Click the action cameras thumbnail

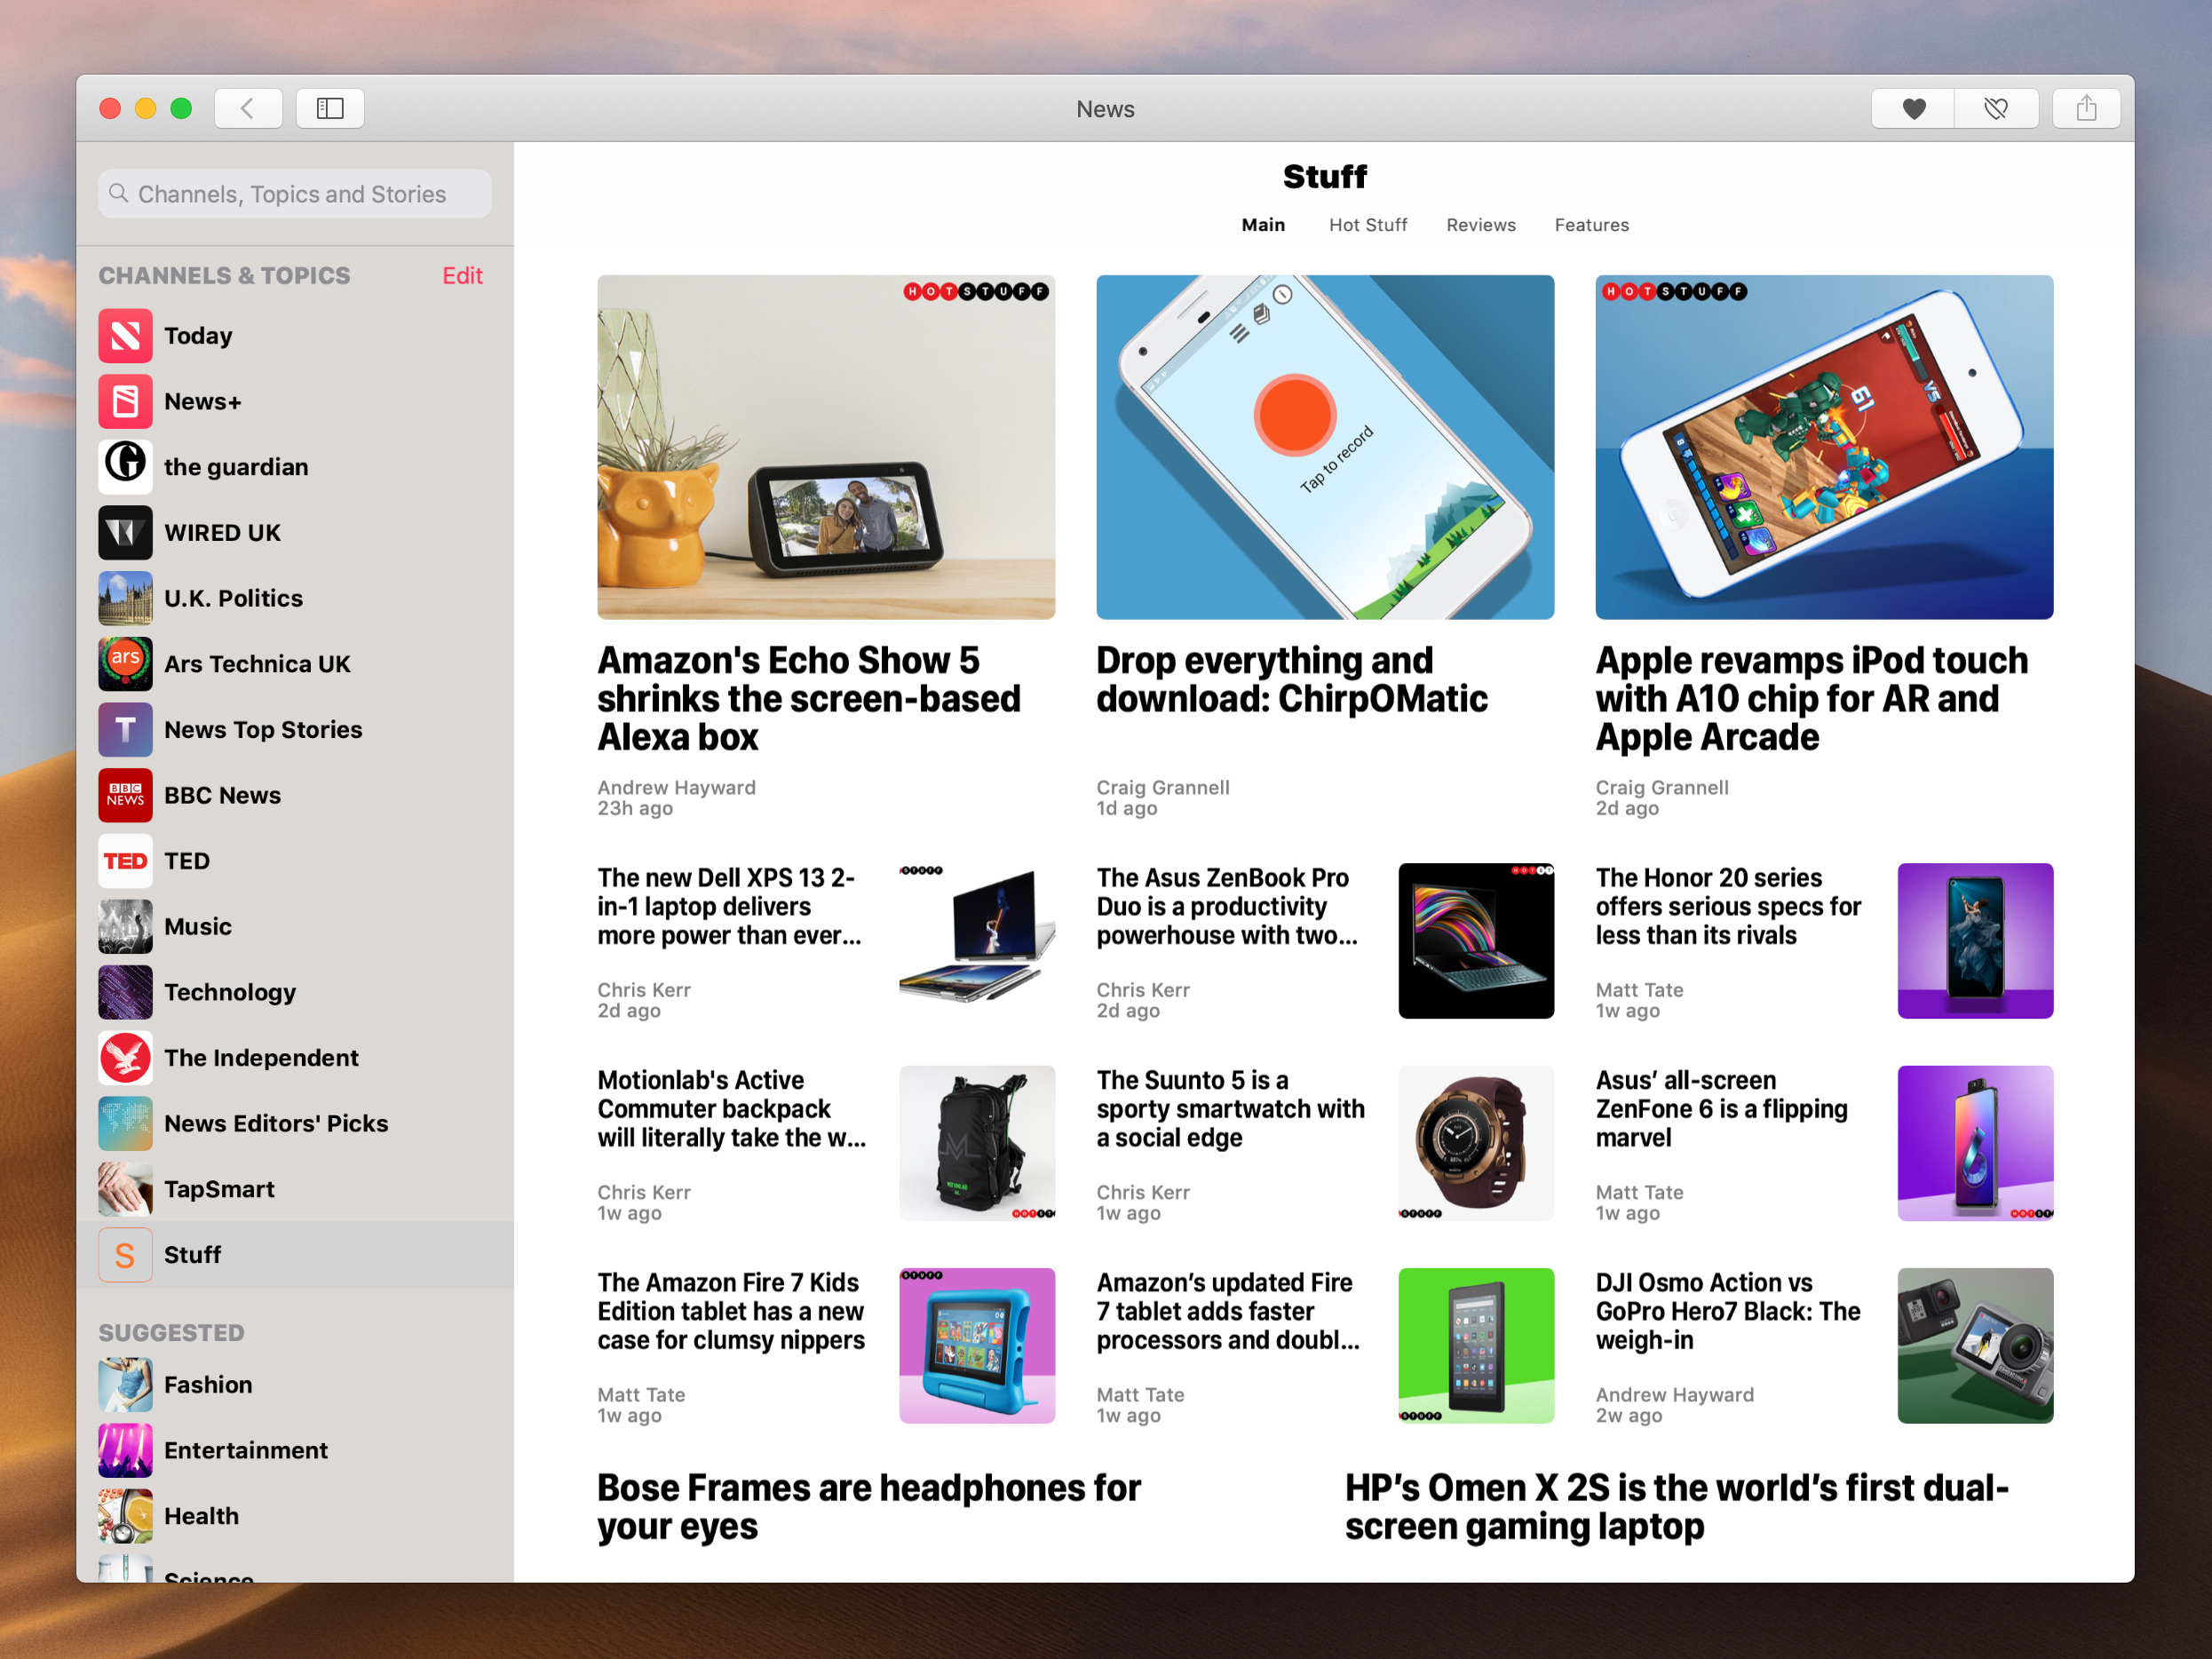point(1975,1346)
